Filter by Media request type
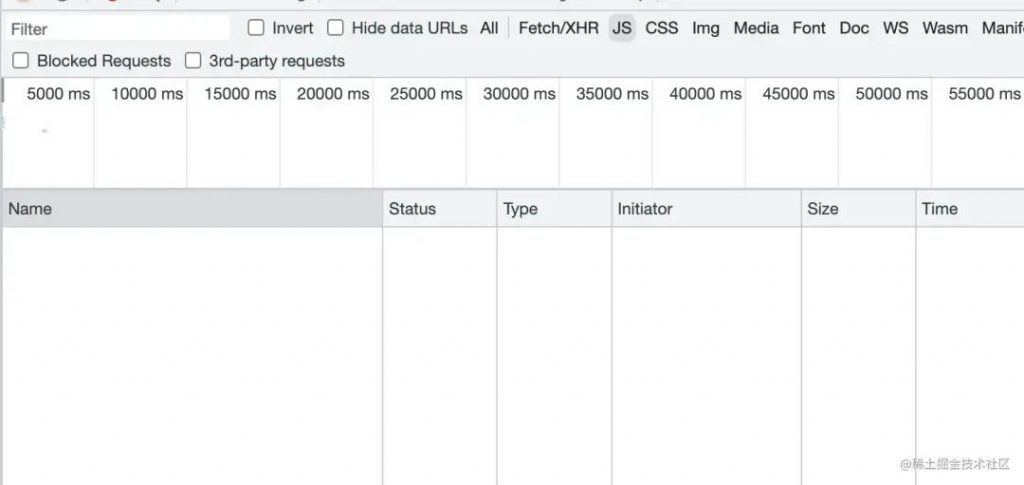Image resolution: width=1024 pixels, height=485 pixels. tap(756, 28)
